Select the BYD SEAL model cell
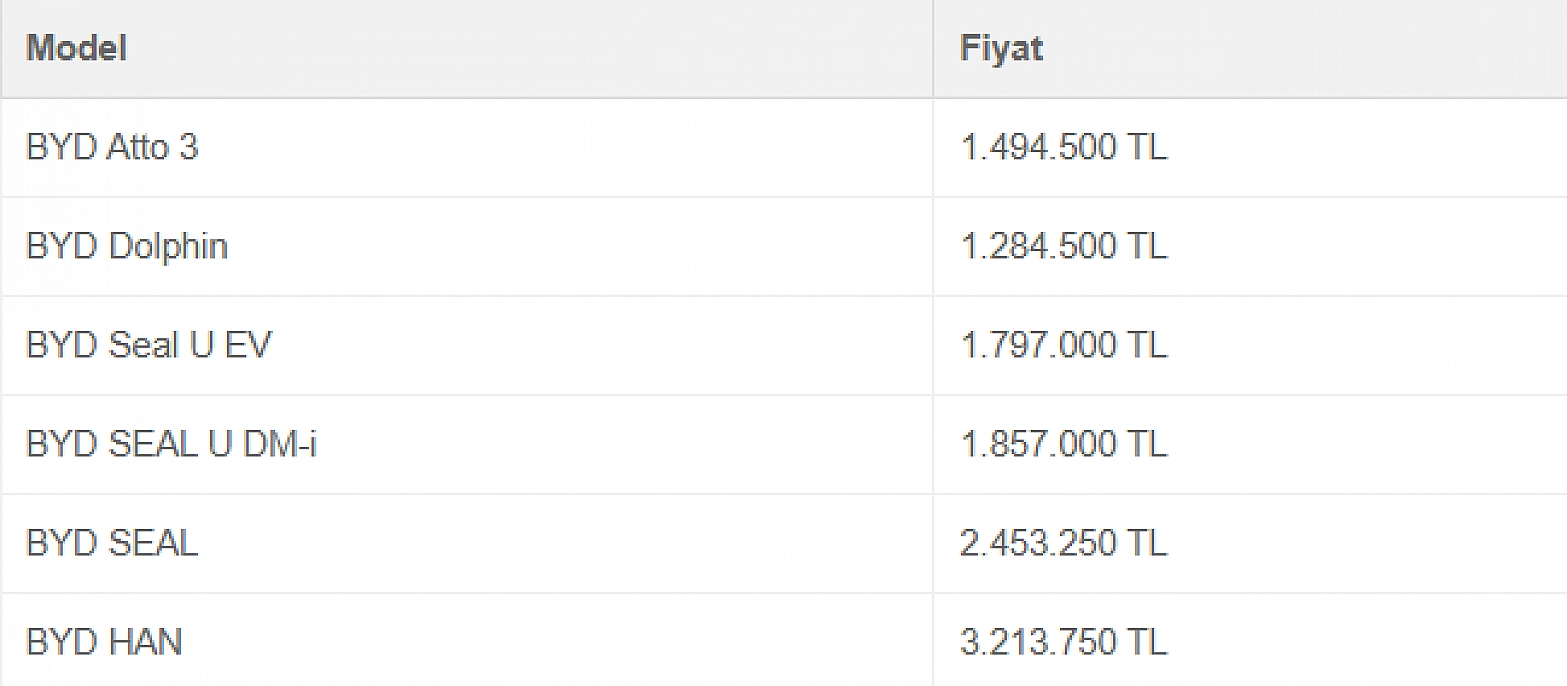 pos(466,544)
